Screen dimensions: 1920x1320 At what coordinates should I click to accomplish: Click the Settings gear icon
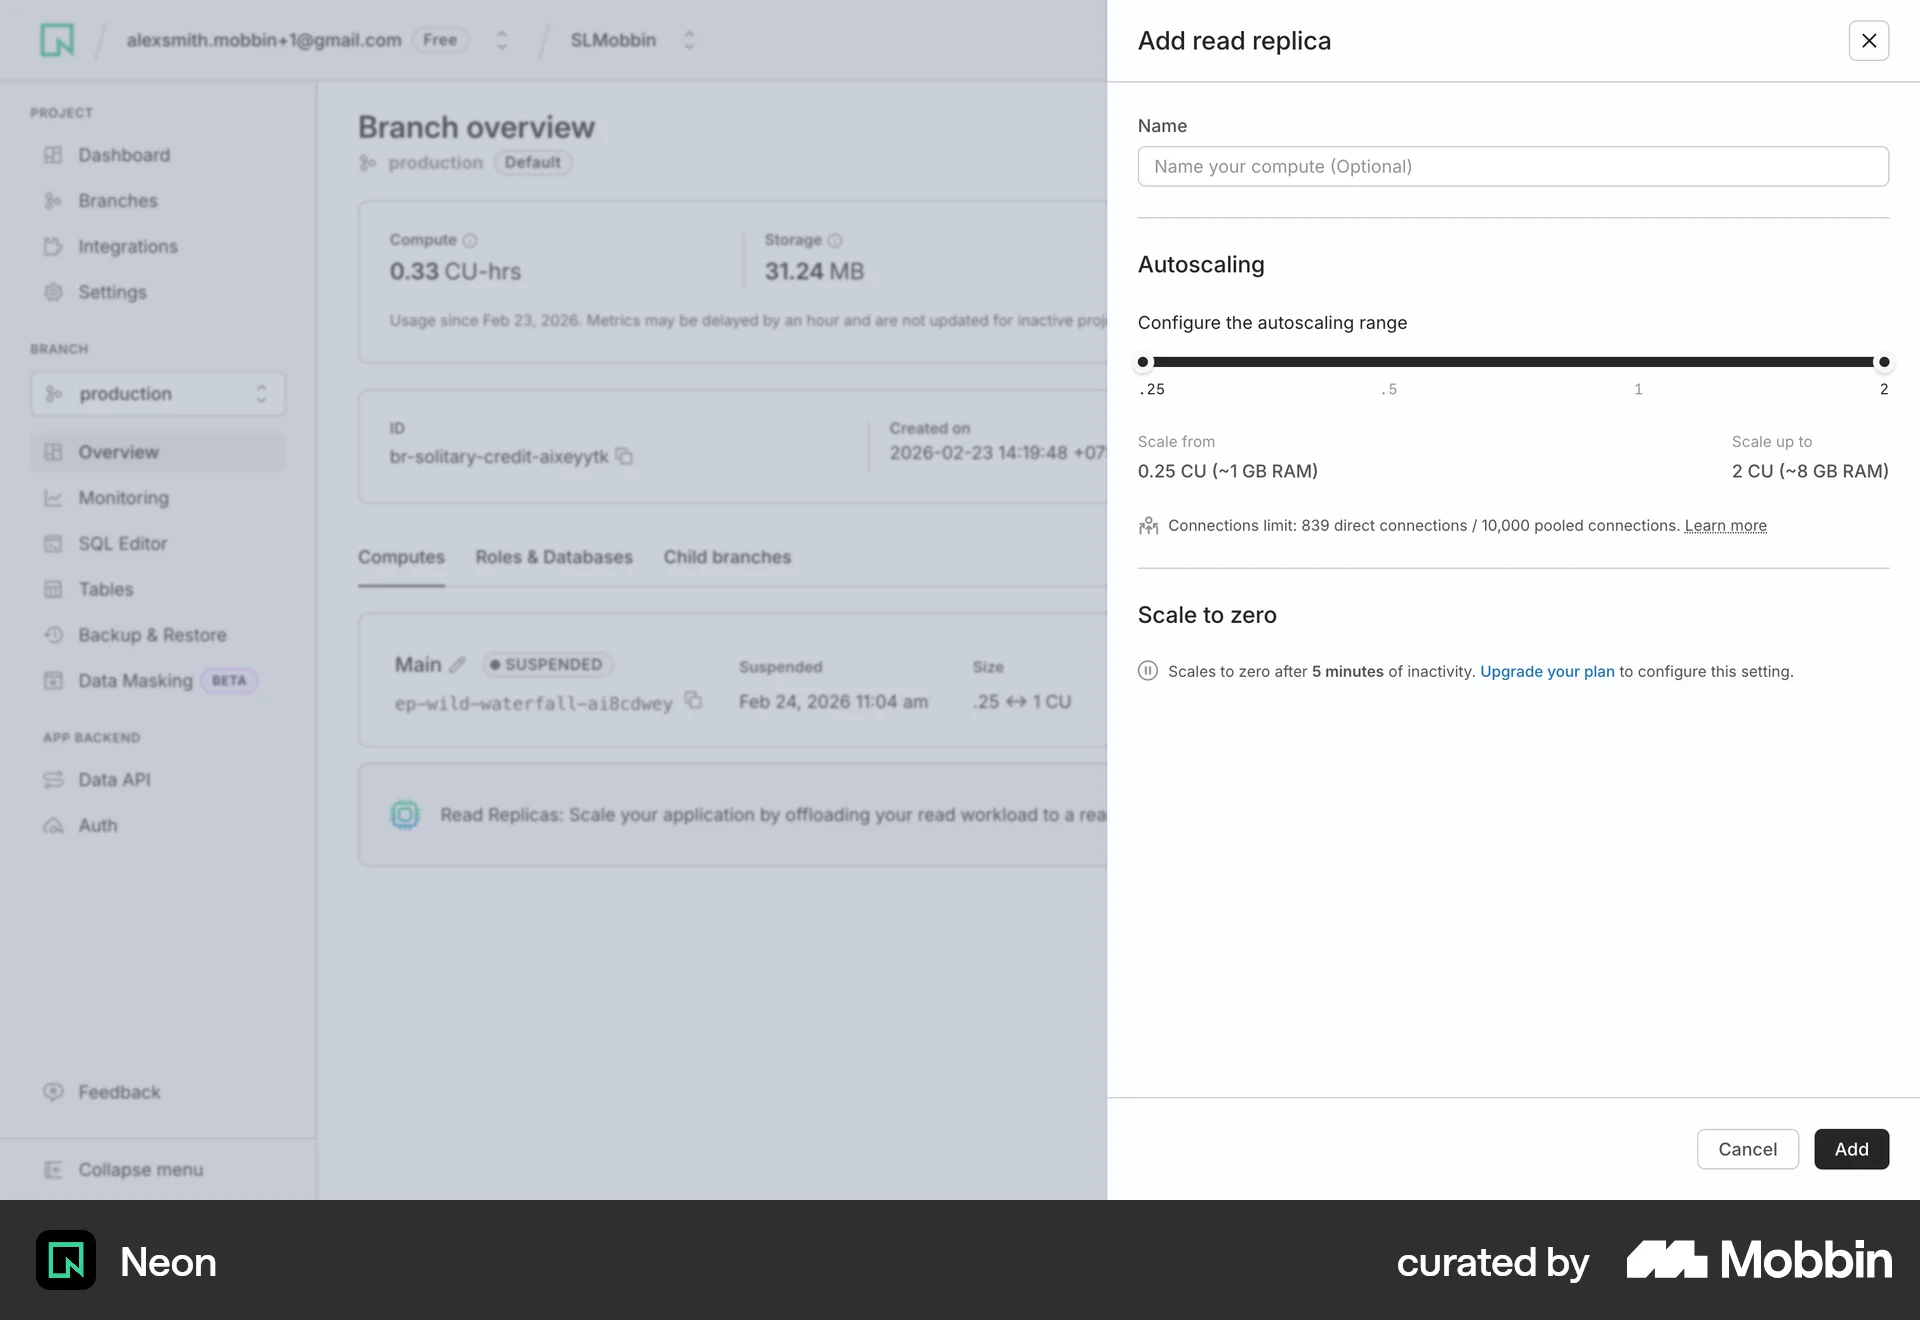(53, 292)
